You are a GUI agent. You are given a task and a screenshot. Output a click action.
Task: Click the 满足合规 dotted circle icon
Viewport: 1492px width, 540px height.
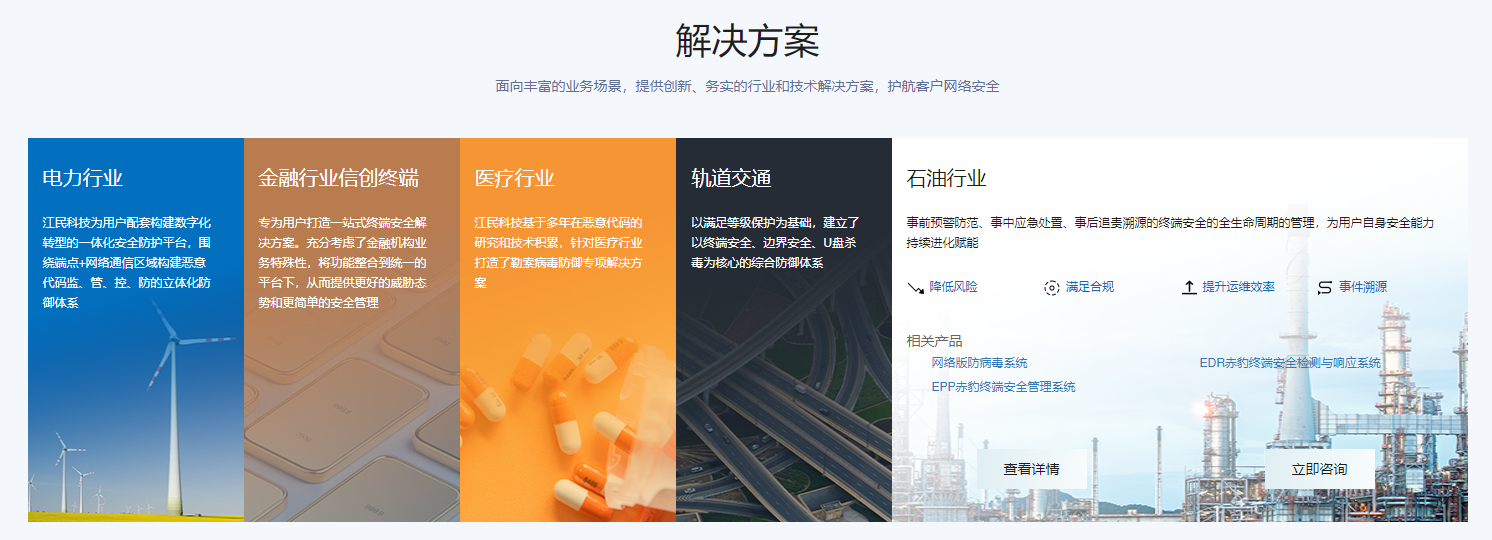1051,288
